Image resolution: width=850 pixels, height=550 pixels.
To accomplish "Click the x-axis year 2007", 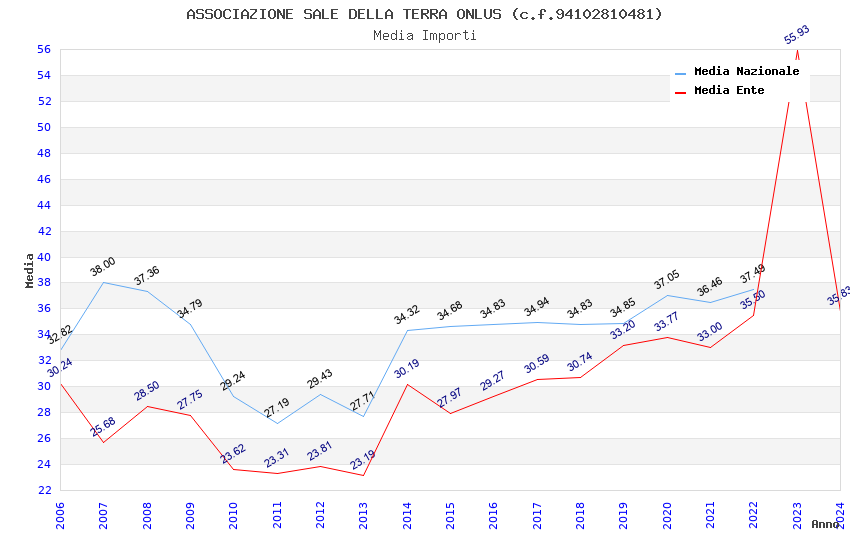I will [103, 516].
